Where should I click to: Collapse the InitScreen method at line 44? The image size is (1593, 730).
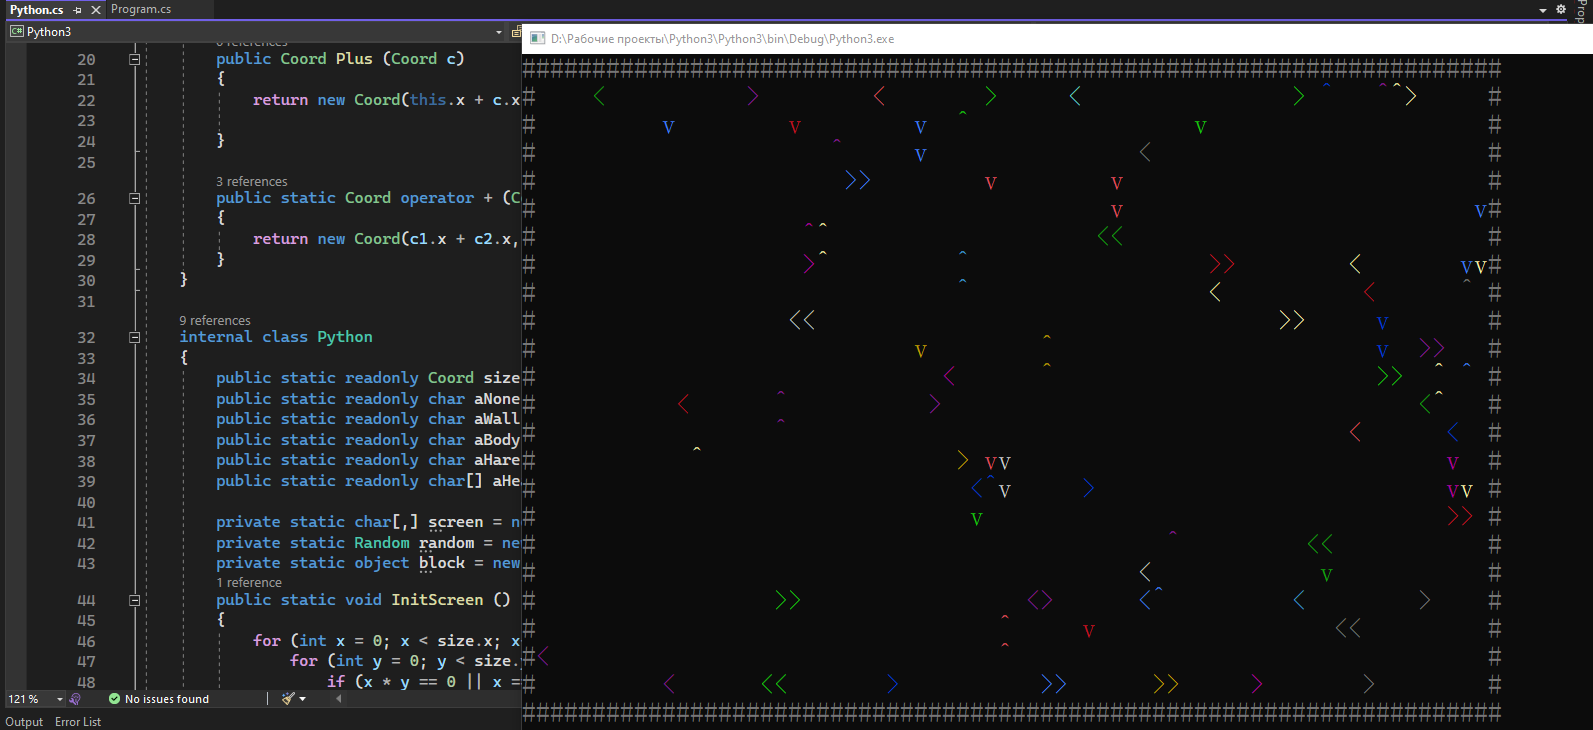pyautogui.click(x=134, y=600)
